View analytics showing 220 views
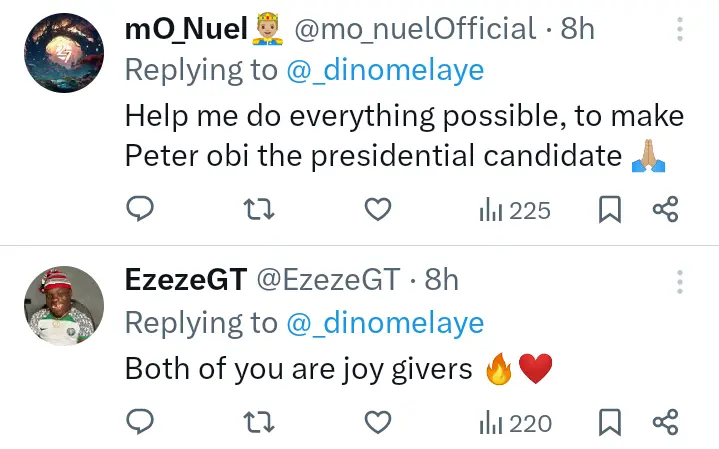This screenshot has height=449, width=719. click(515, 424)
